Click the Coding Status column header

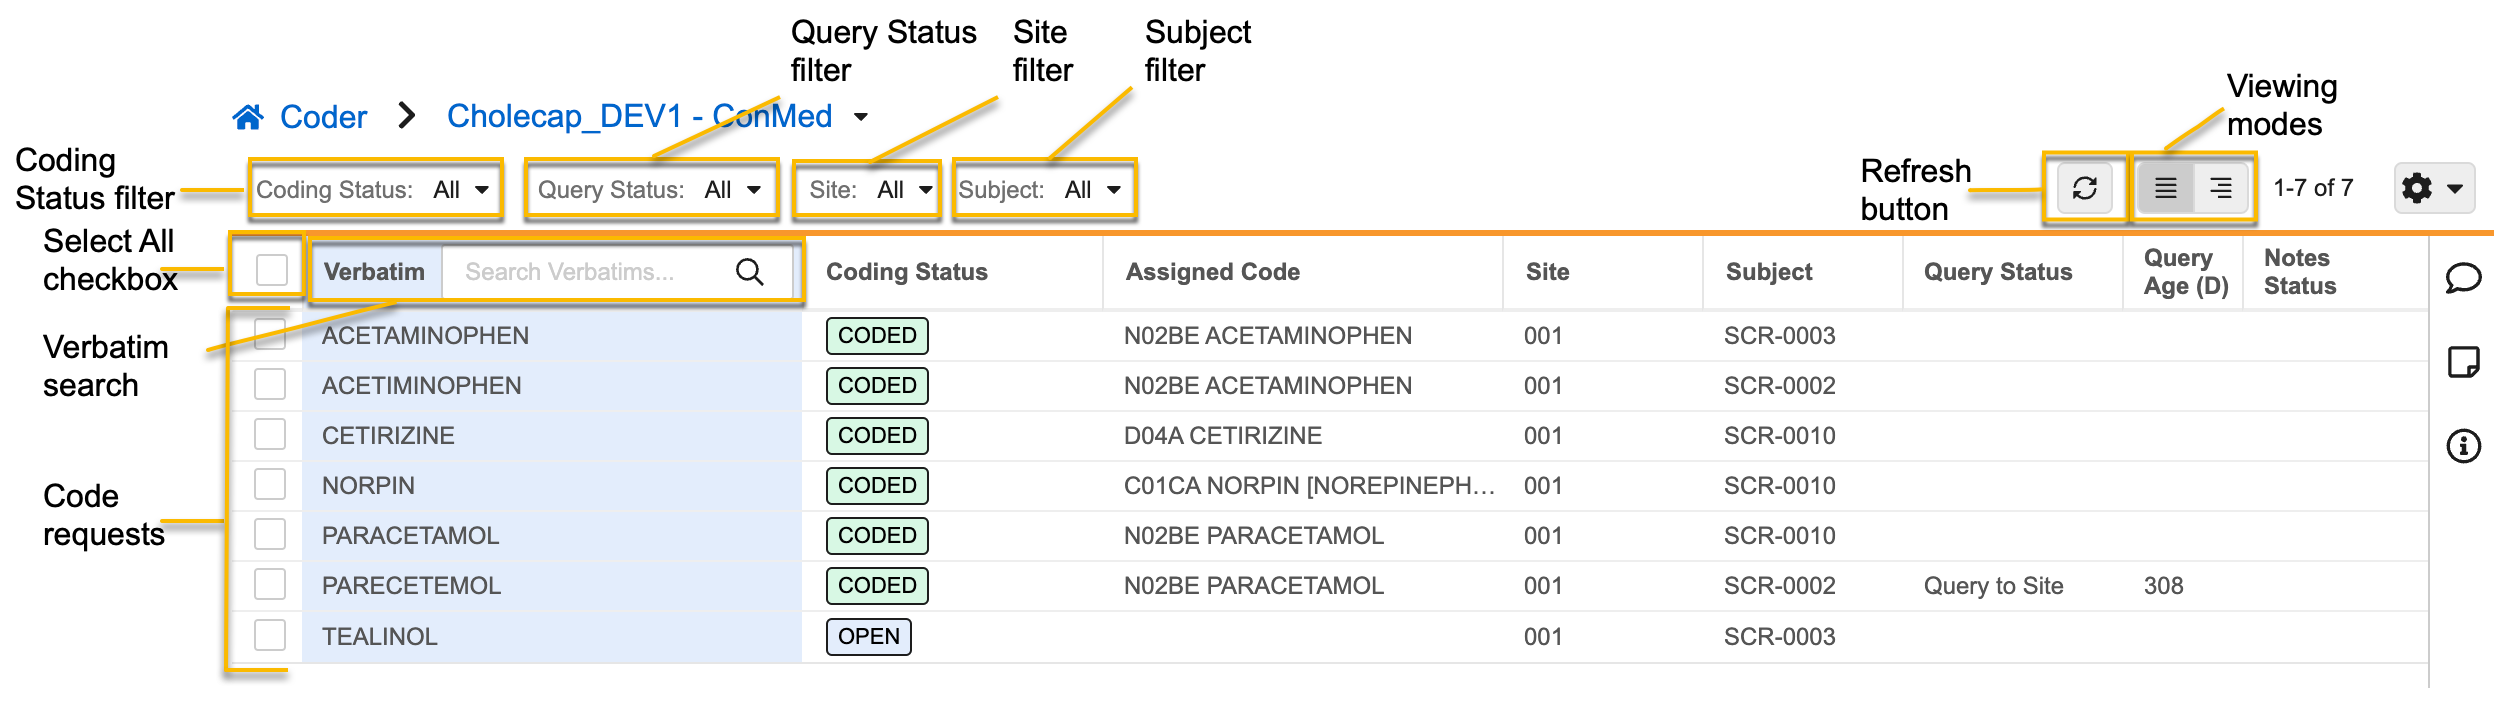coord(906,272)
